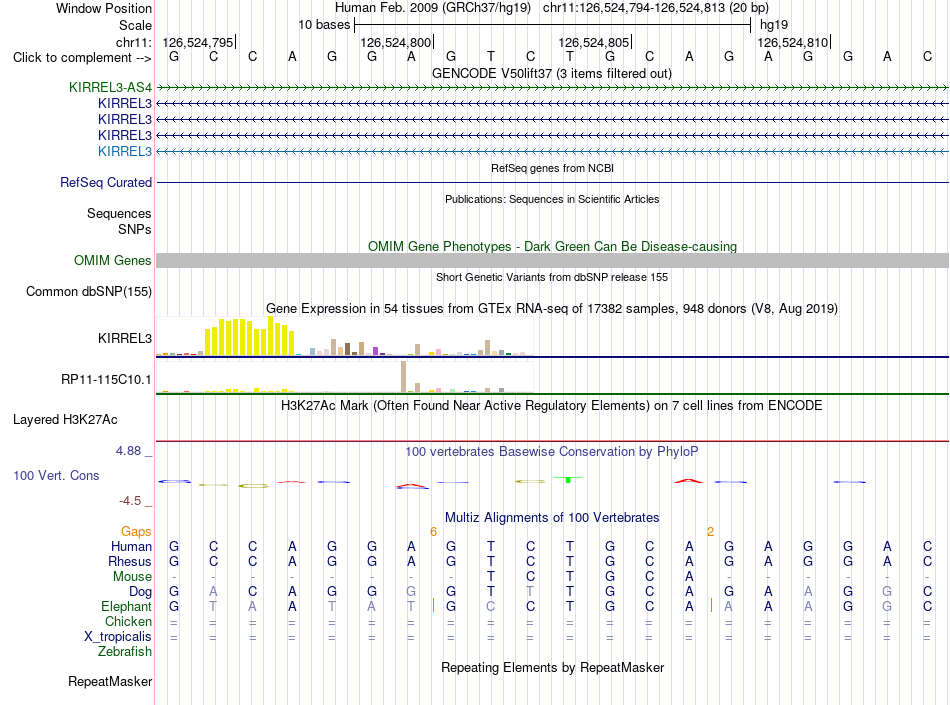Select the Human alignment row label
The height and width of the screenshot is (705, 950).
[131, 547]
